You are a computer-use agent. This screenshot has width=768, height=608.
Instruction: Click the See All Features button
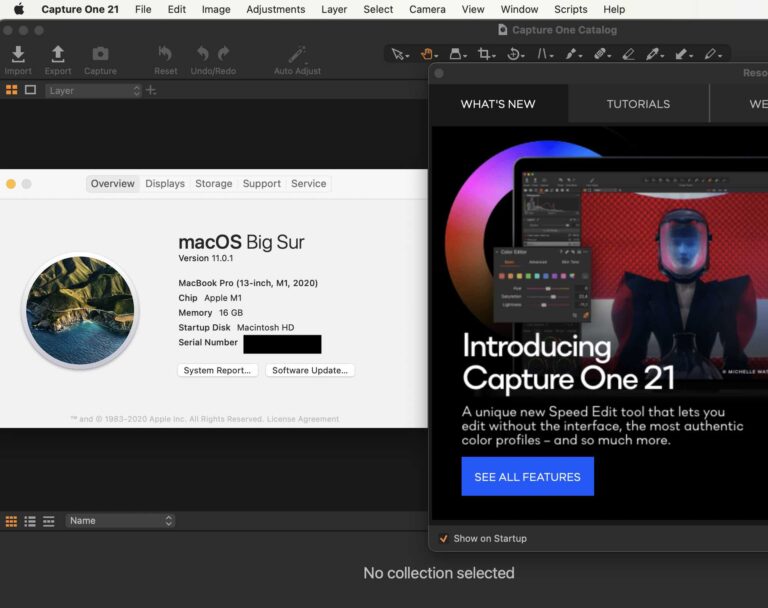528,476
